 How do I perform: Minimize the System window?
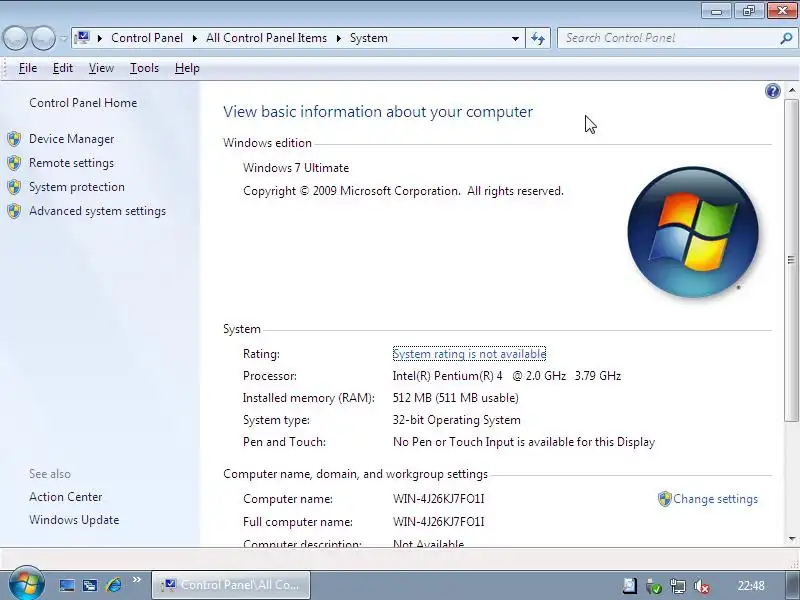tap(716, 11)
